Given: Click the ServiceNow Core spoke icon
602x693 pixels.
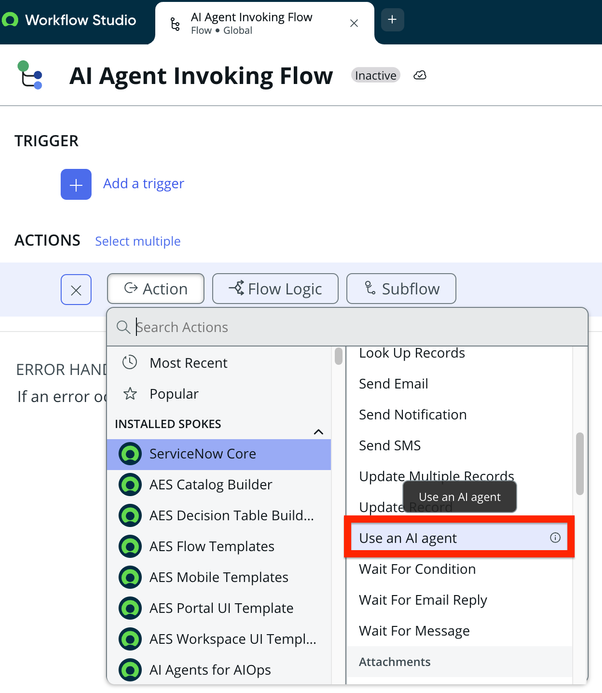Looking at the screenshot, I should click(x=130, y=454).
